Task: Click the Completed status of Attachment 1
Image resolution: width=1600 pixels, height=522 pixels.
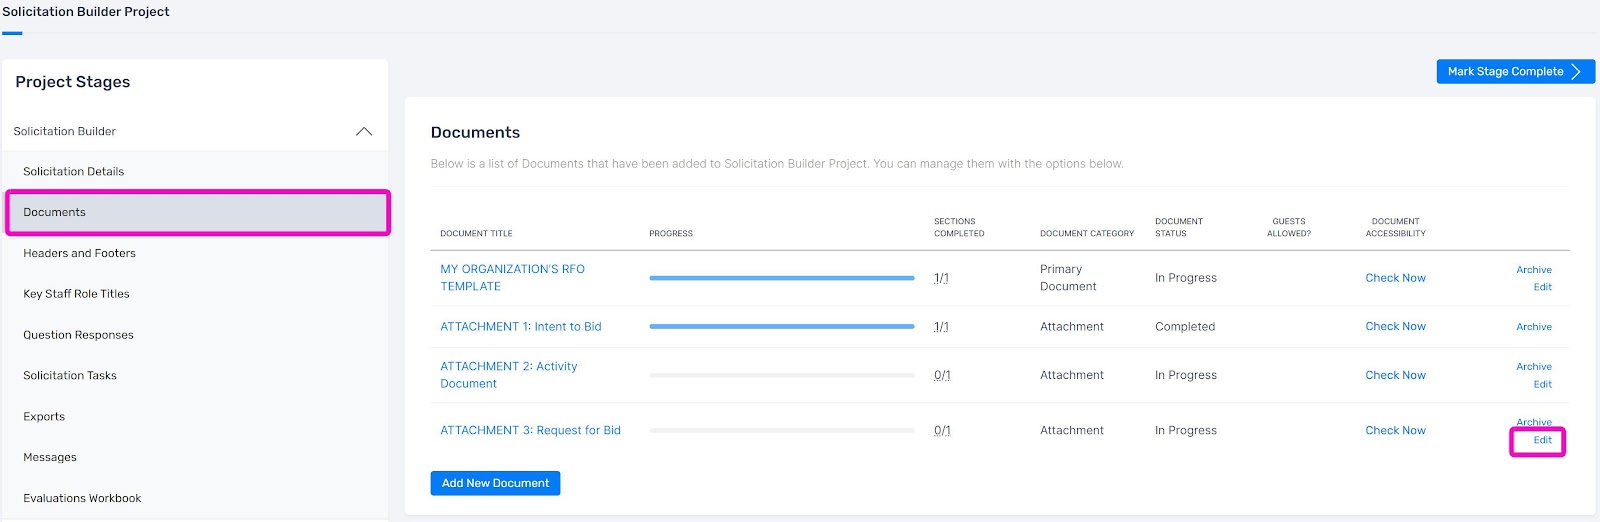Action: (x=1185, y=326)
